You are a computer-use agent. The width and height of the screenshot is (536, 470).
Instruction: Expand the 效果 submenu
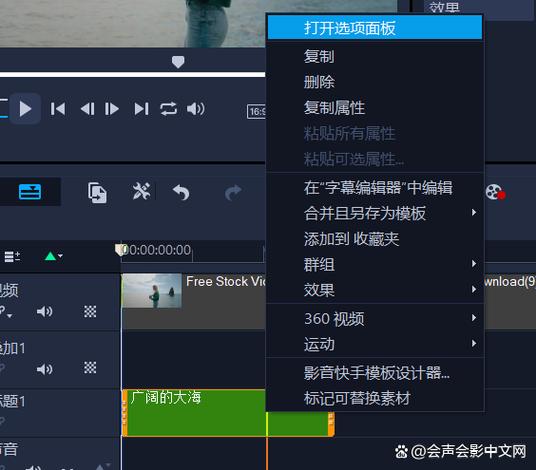(375, 290)
